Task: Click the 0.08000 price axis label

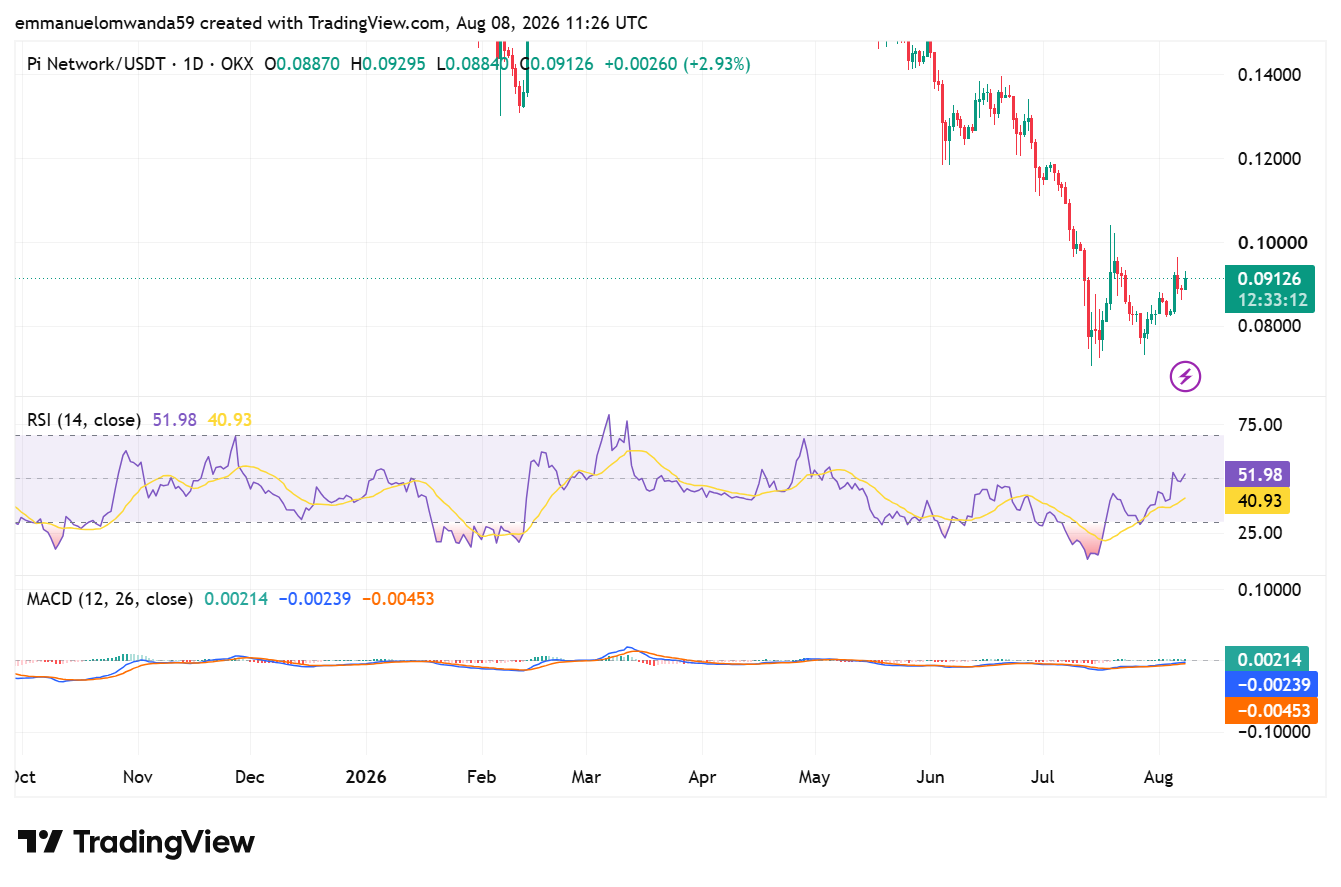Action: pos(1270,326)
